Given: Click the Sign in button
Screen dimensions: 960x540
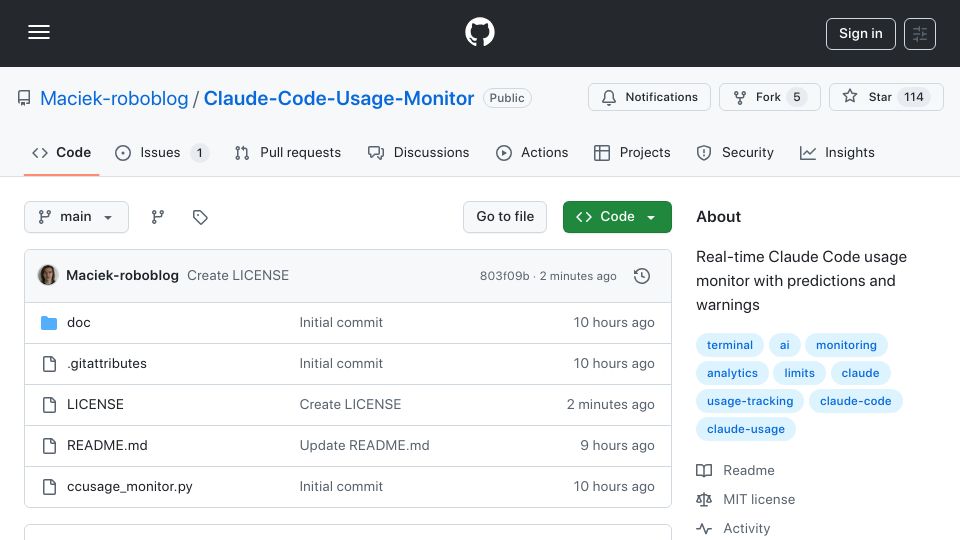Looking at the screenshot, I should point(860,34).
